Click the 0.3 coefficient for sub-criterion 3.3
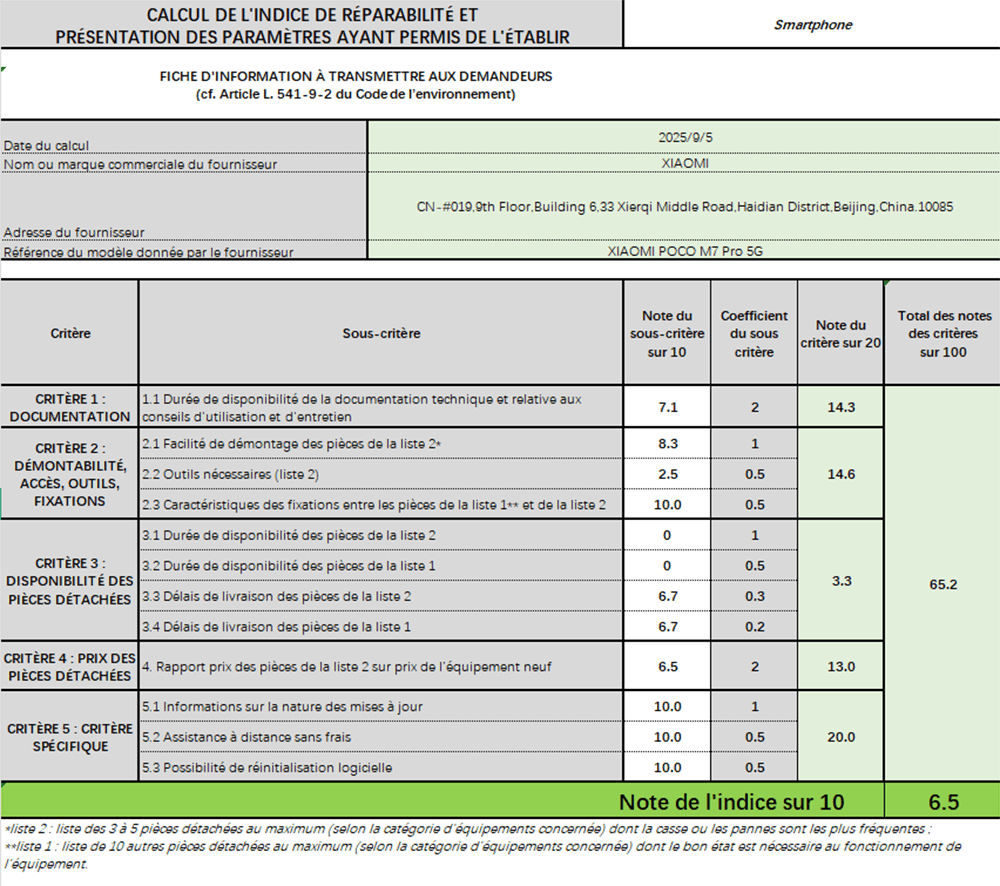 (754, 596)
